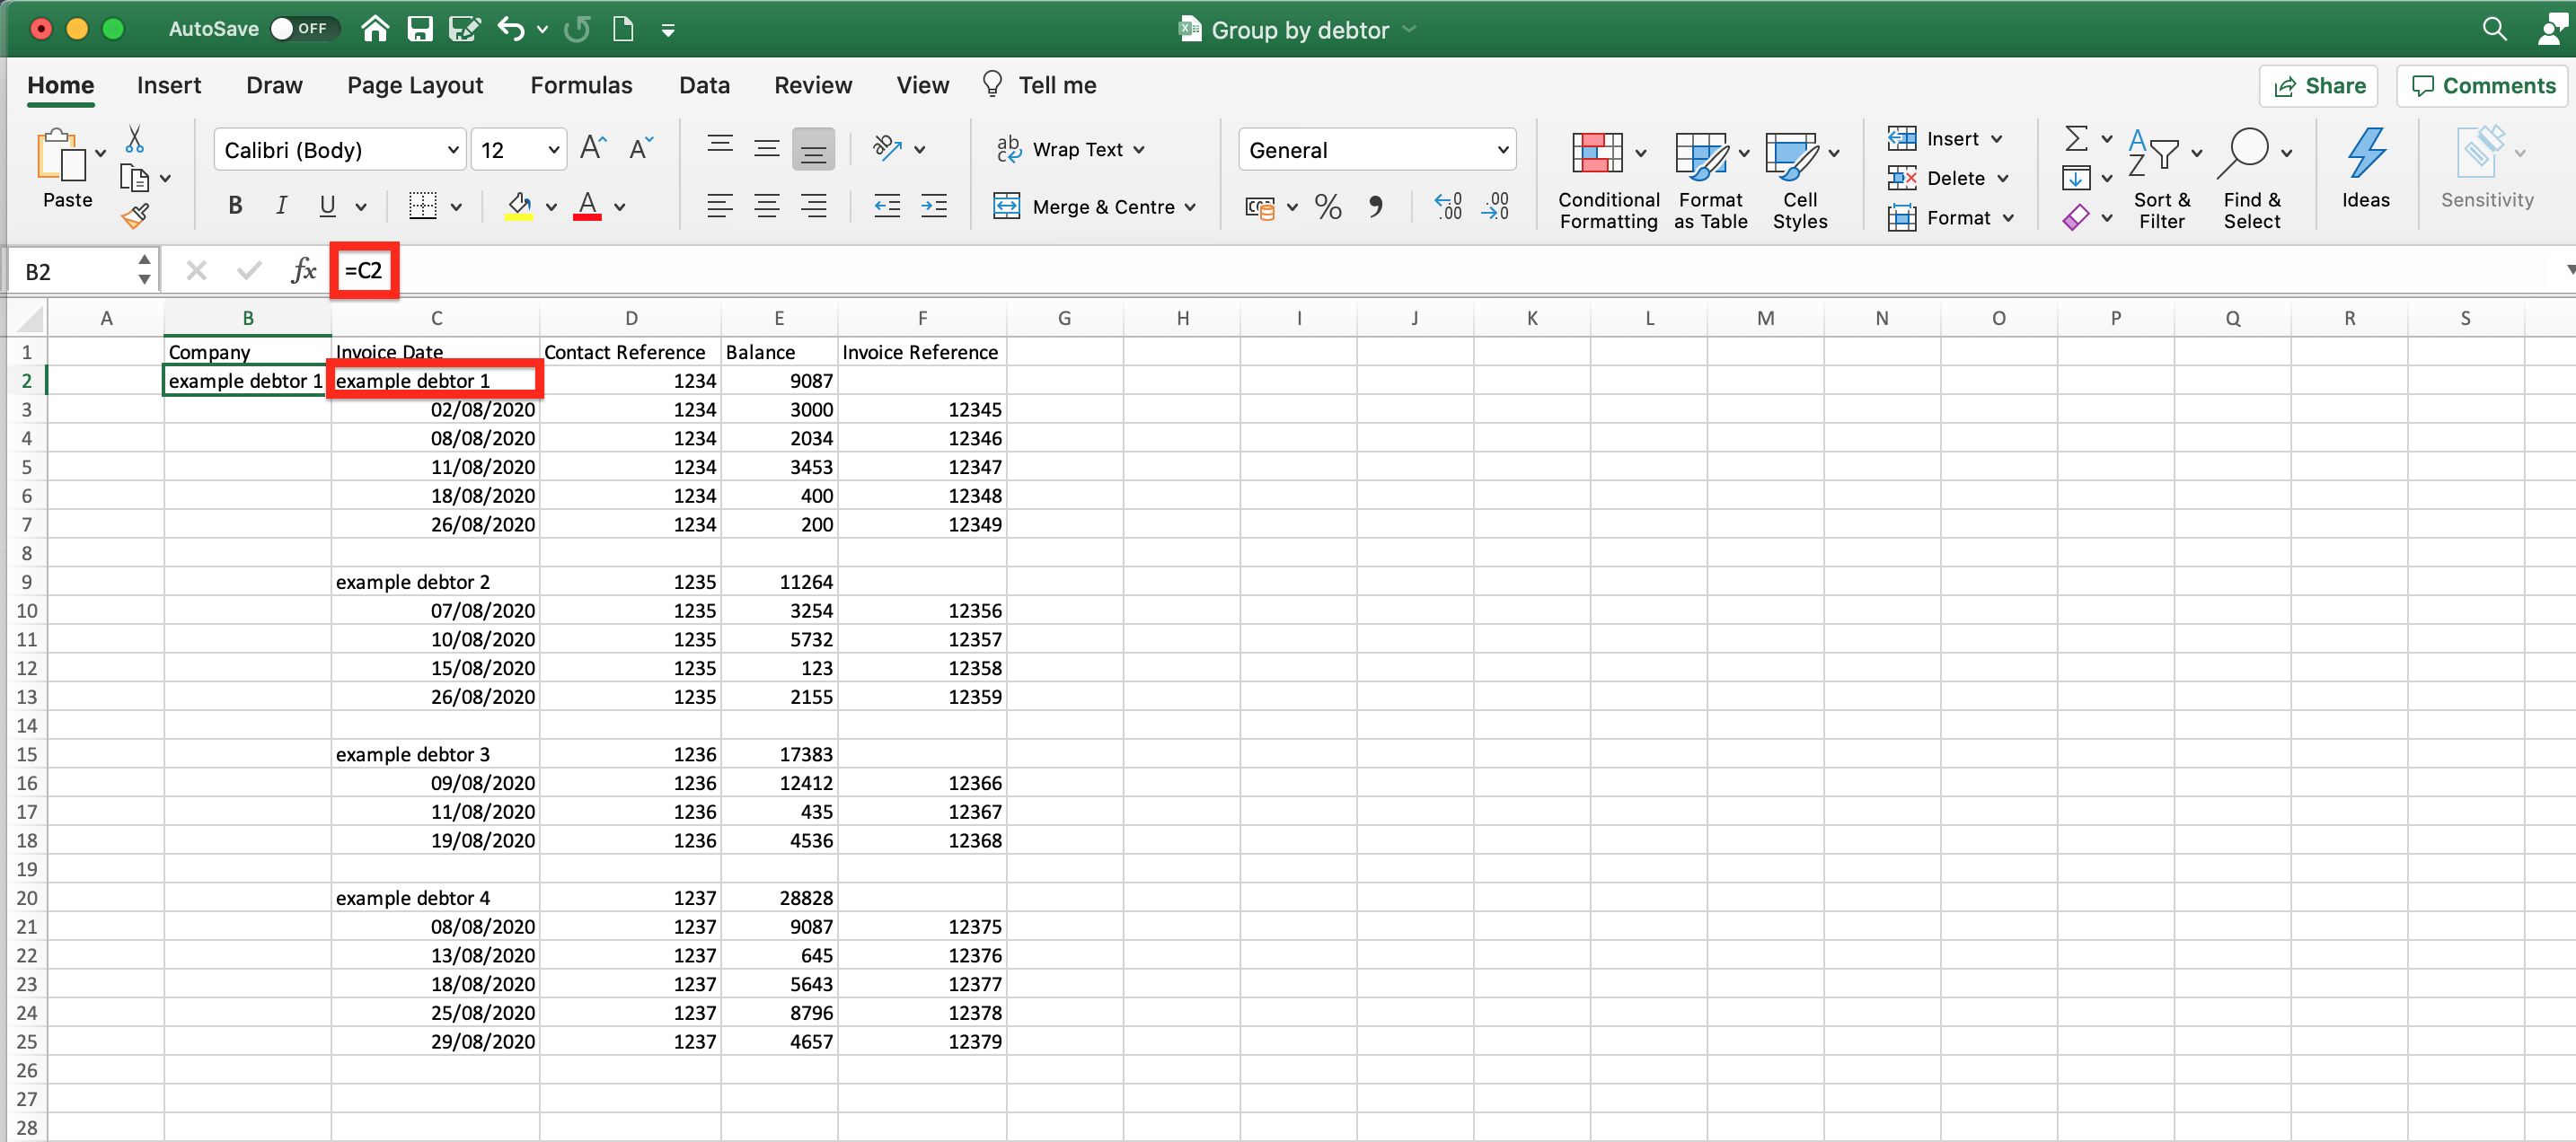The width and height of the screenshot is (2576, 1142).
Task: Select the Cut scissors icon
Action: pos(135,139)
